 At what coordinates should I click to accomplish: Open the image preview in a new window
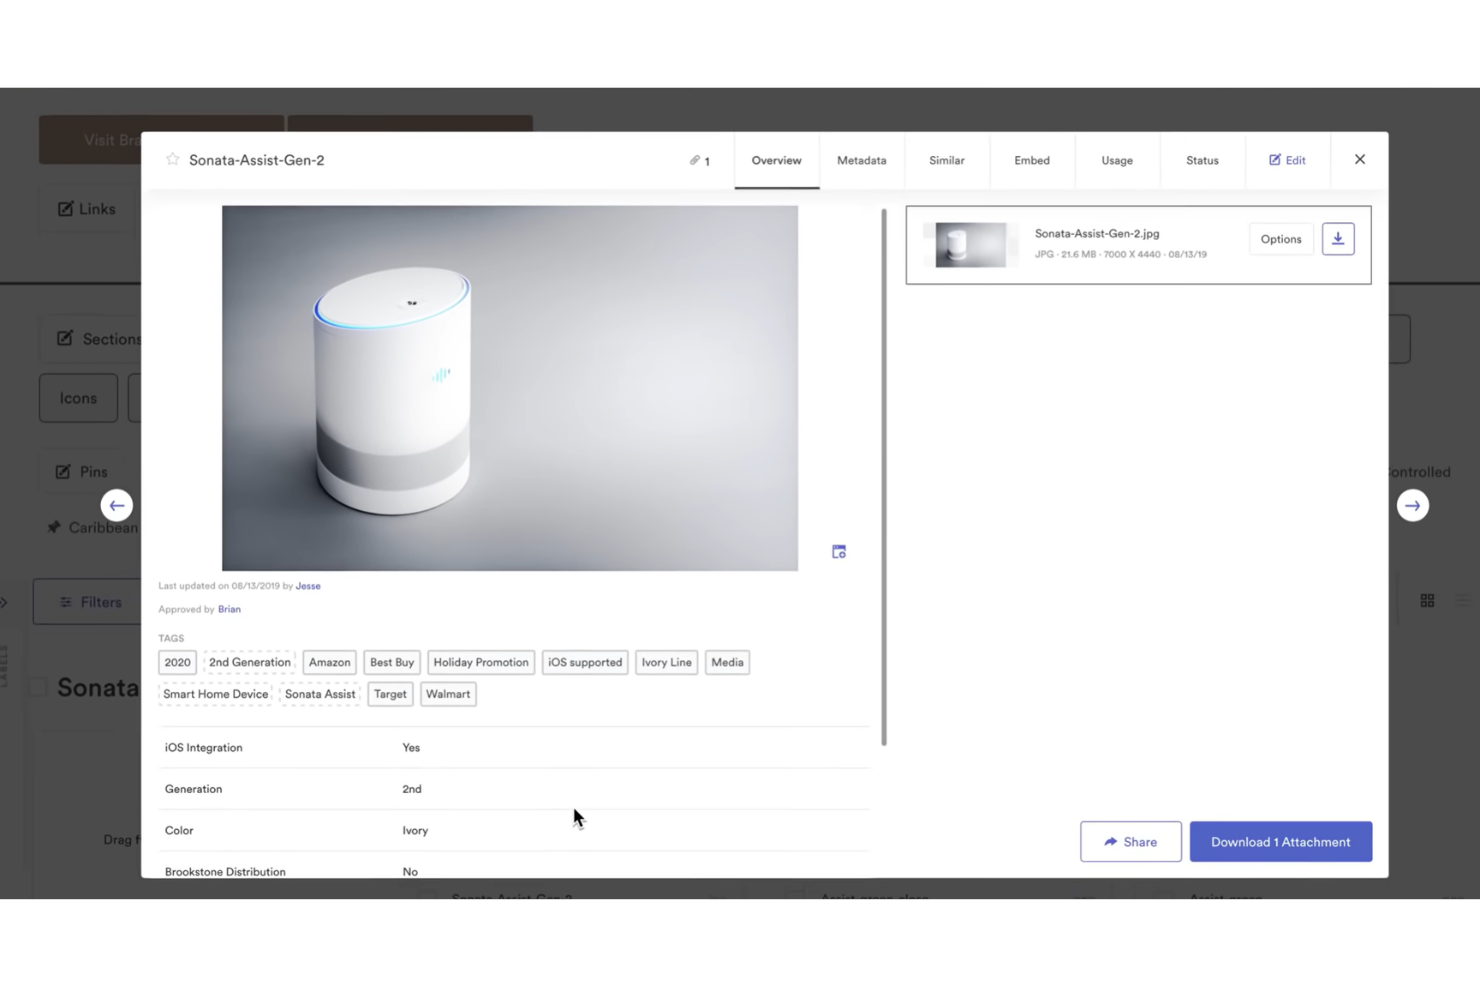click(839, 551)
